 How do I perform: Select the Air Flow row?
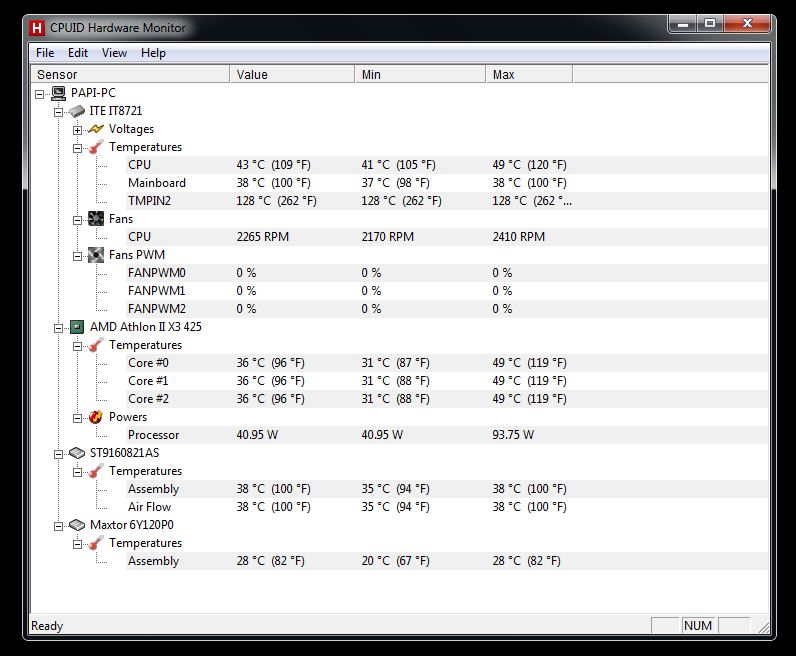pyautogui.click(x=447, y=507)
